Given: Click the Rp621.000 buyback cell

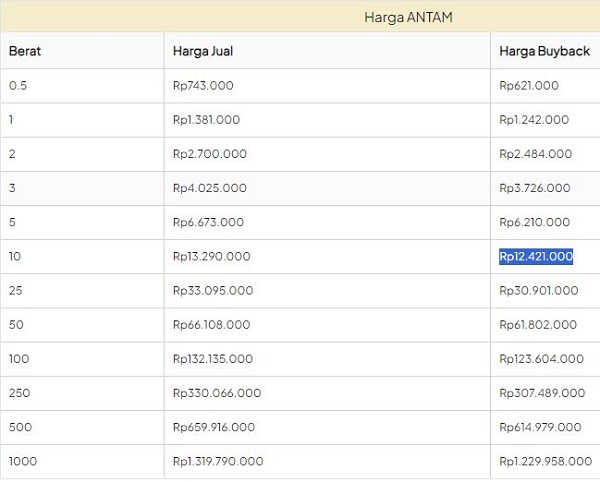Looking at the screenshot, I should coord(529,86).
